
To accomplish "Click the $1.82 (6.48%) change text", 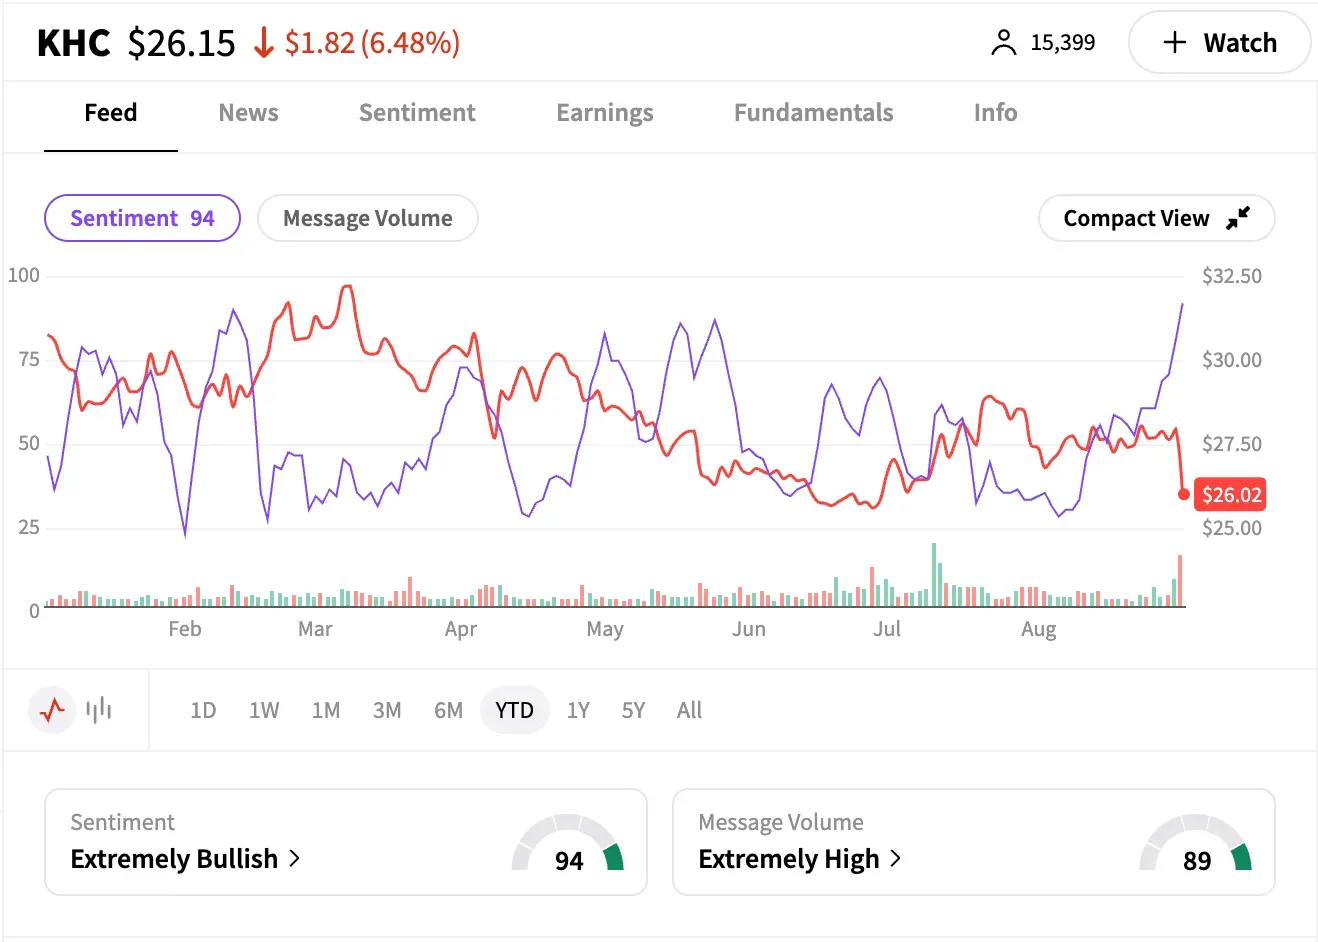I will [x=372, y=43].
